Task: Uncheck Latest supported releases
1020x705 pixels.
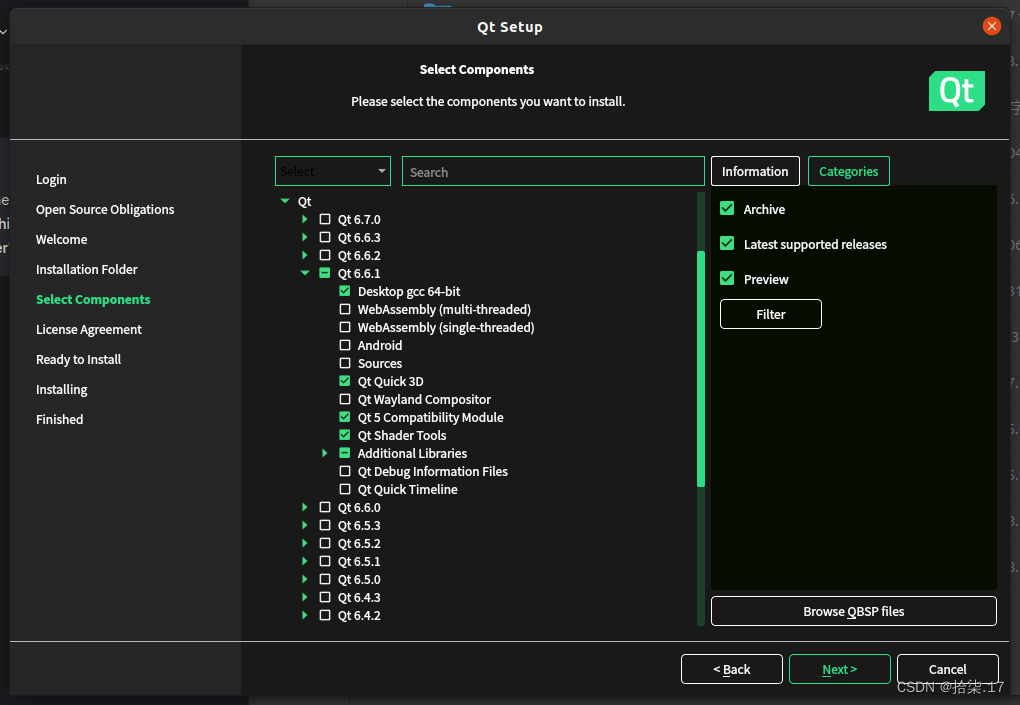Action: [x=726, y=244]
